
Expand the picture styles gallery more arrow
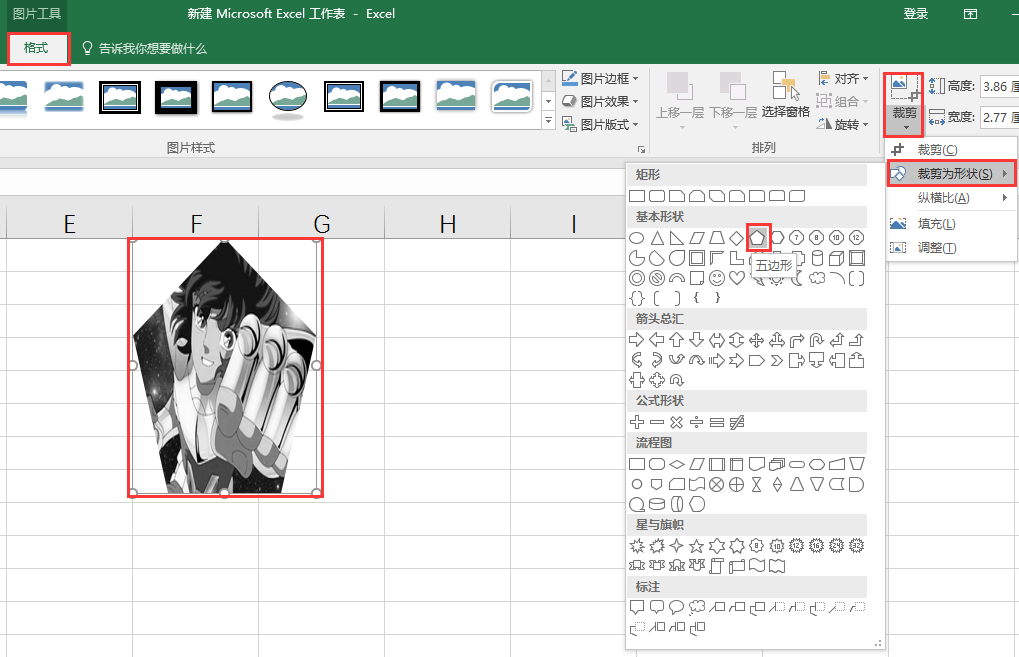click(548, 120)
